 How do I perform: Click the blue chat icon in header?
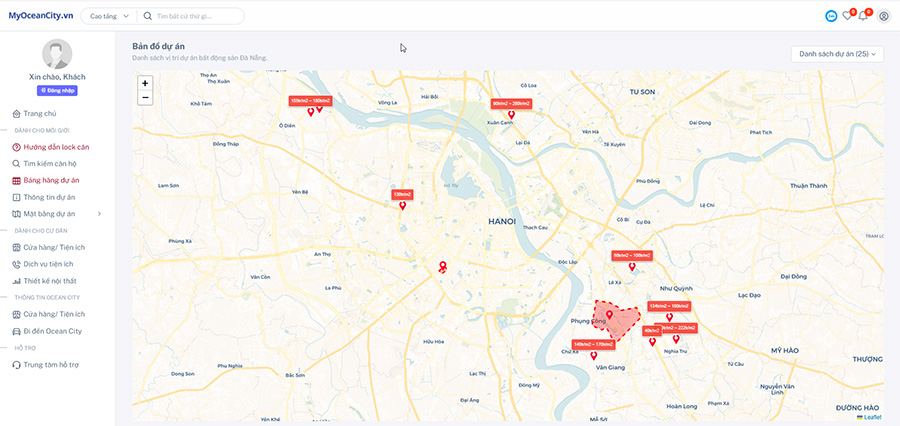[x=831, y=16]
